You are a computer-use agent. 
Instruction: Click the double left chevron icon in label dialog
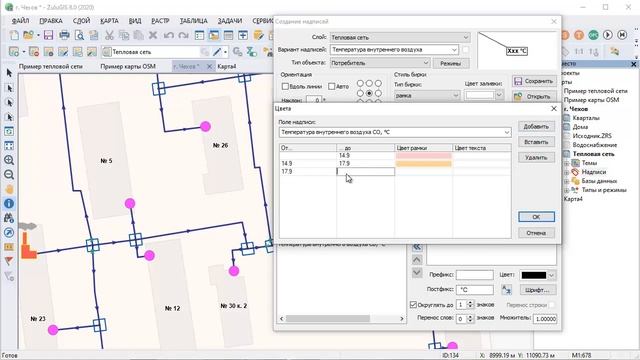pos(417,247)
